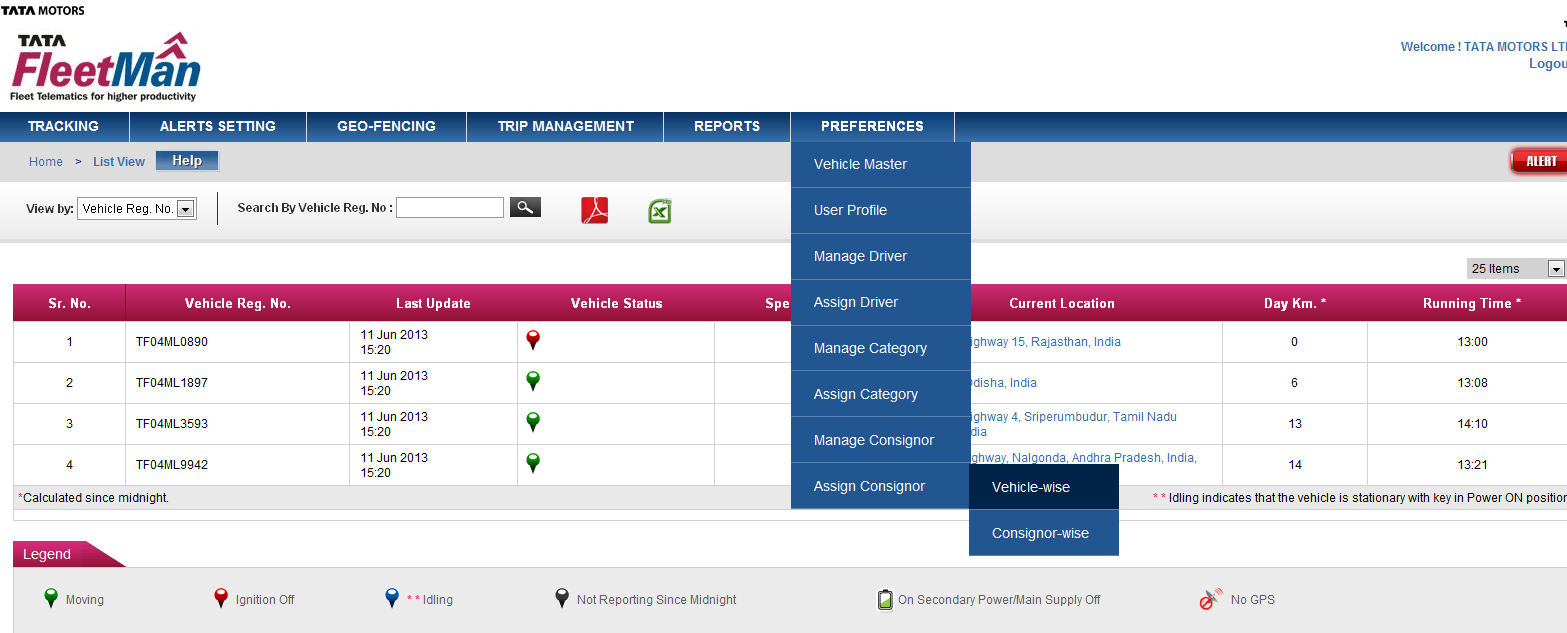Viewport: 1567px width, 633px height.
Task: Click vehicle number TF04ML1897
Action: point(172,383)
